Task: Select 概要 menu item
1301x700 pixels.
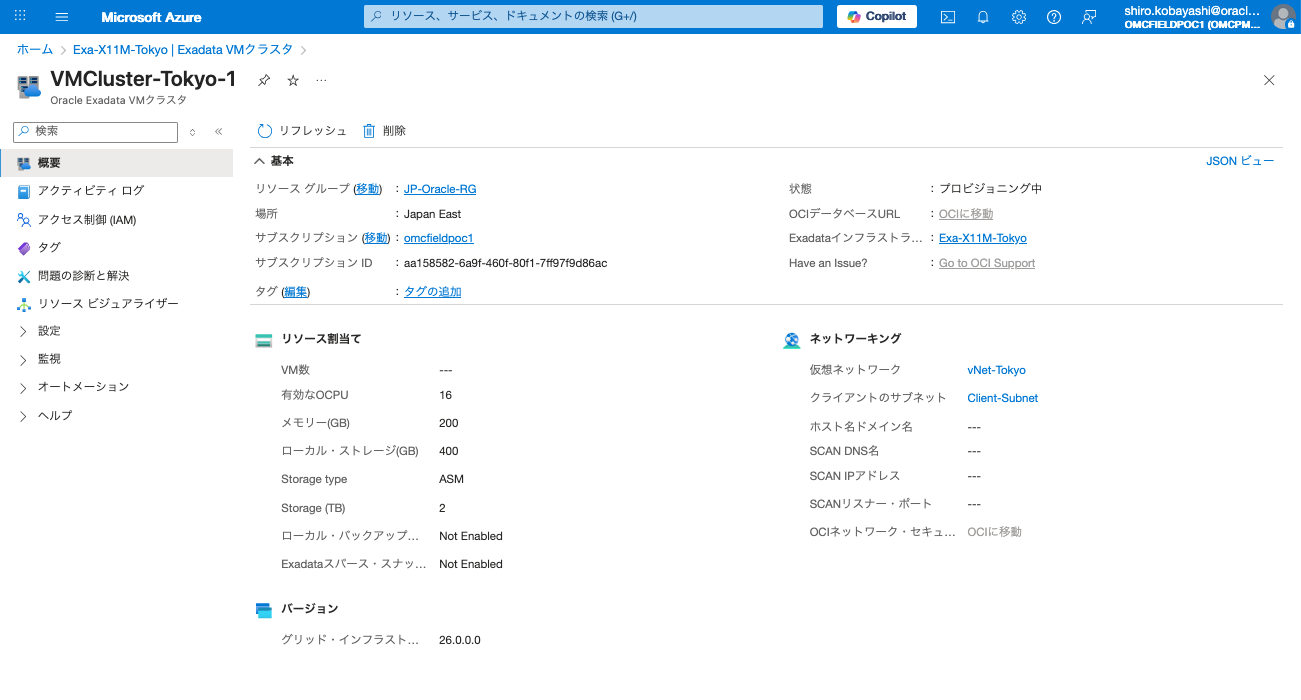Action: point(116,163)
